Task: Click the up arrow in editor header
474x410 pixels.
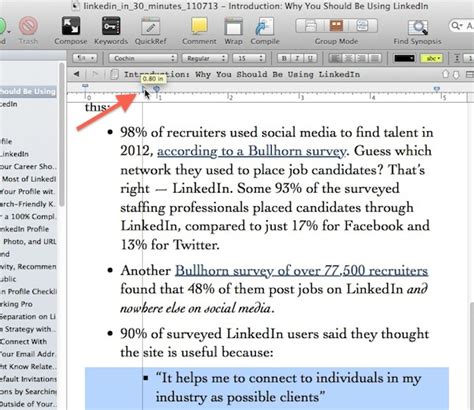Action: [x=445, y=74]
